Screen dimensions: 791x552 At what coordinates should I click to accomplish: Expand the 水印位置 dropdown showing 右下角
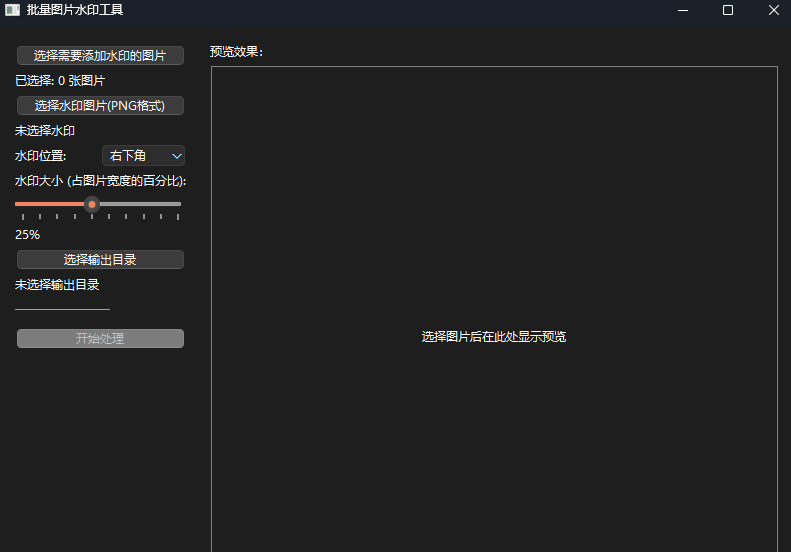(x=143, y=155)
